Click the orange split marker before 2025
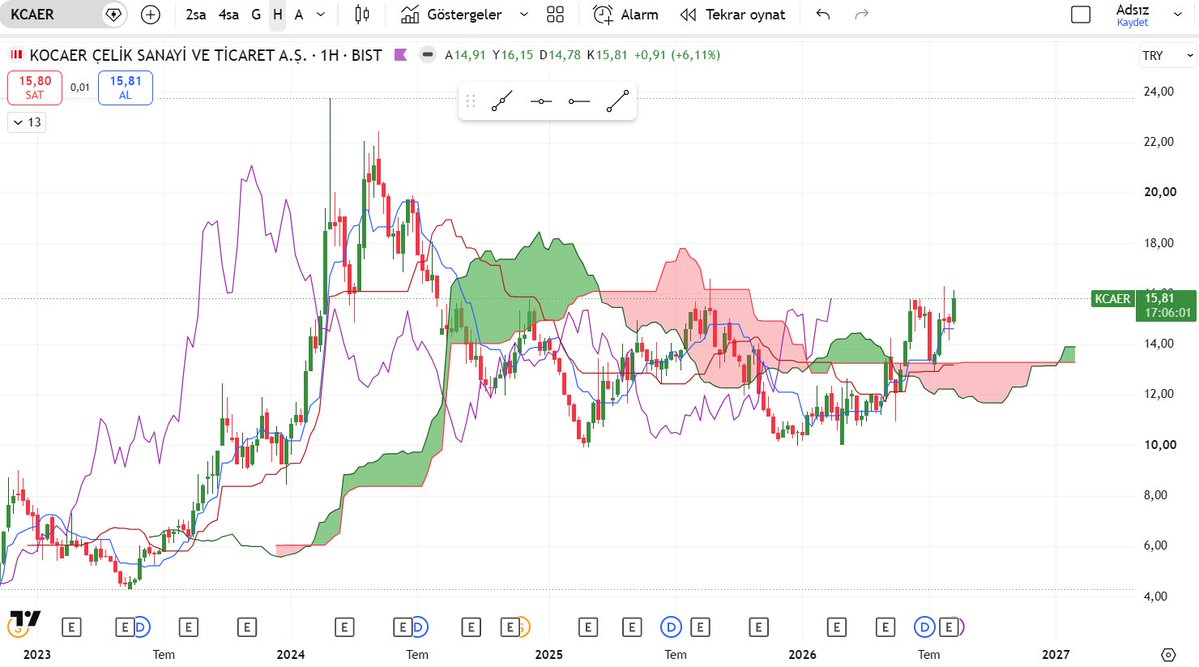The width and height of the screenshot is (1199, 667). 523,628
